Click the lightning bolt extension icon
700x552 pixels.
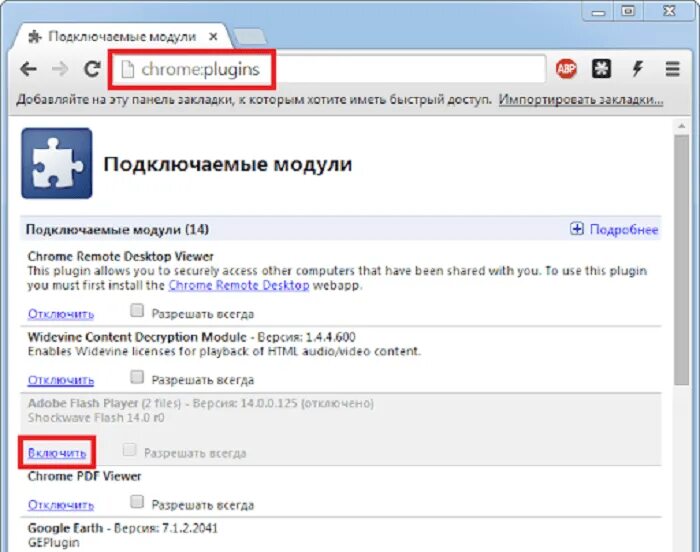pos(638,69)
